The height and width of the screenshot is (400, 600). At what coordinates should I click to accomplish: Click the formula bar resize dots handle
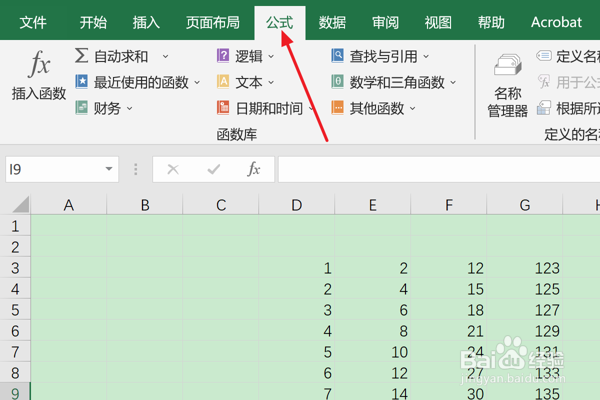click(x=135, y=169)
